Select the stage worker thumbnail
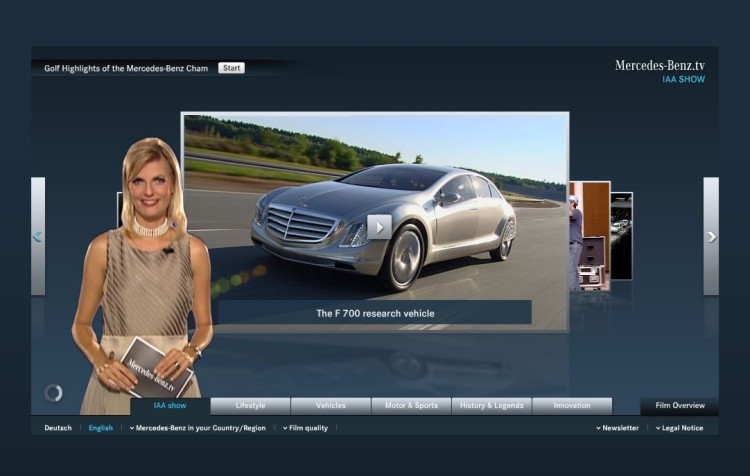Image resolution: width=750 pixels, height=476 pixels. 589,236
